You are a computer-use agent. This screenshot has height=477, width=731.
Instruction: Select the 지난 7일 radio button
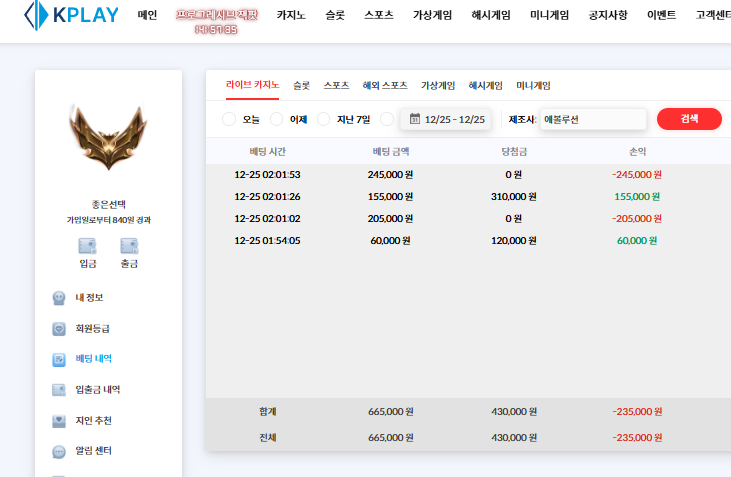click(323, 120)
